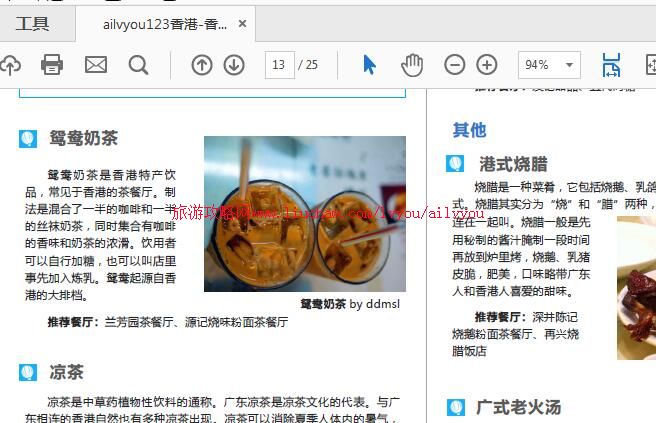Zoom out with minus button
This screenshot has width=656, height=423.
(455, 65)
